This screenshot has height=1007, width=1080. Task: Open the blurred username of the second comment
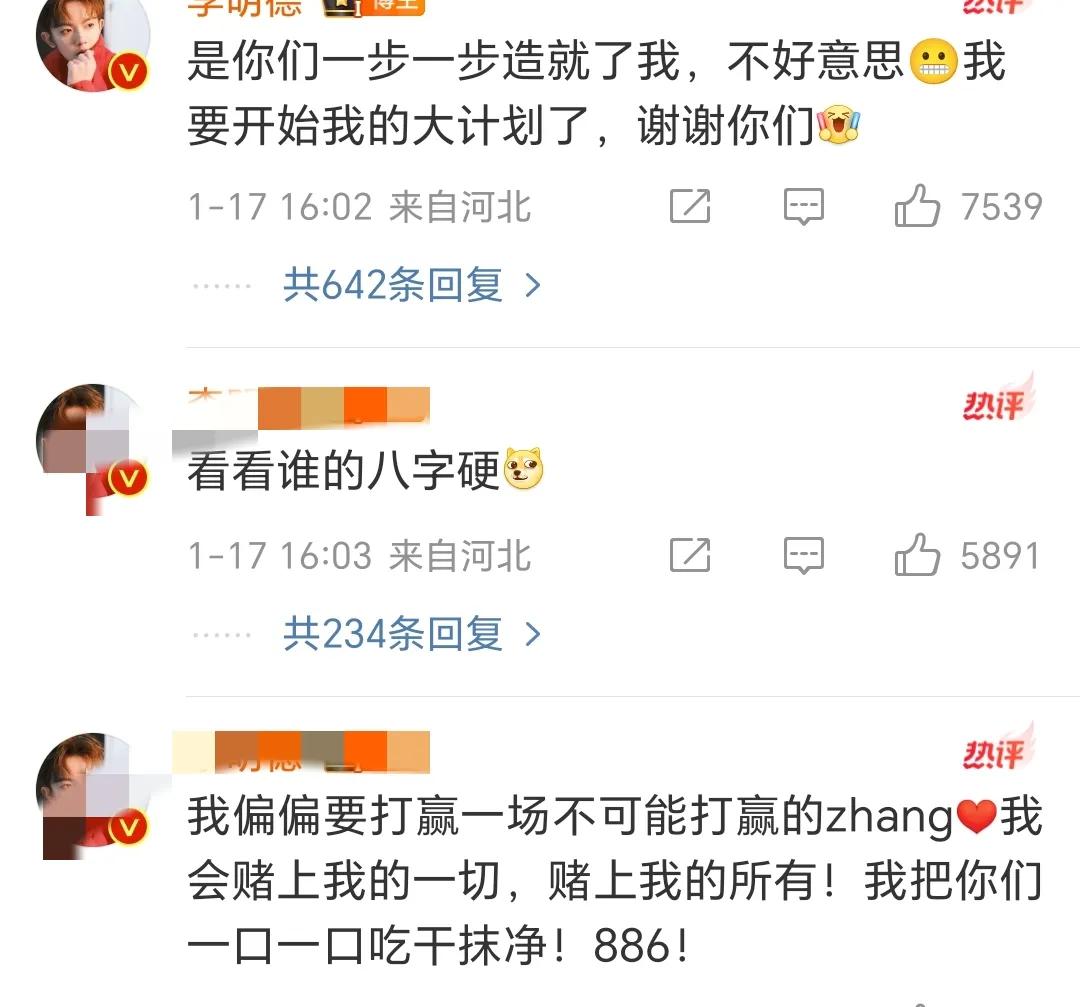pyautogui.click(x=309, y=406)
